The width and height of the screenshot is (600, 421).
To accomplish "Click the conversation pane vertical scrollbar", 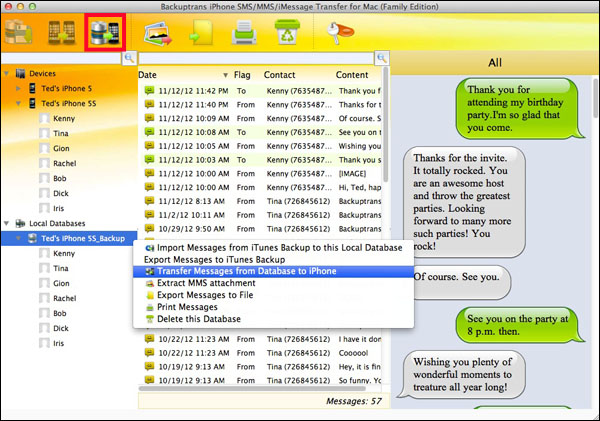I will (x=595, y=98).
